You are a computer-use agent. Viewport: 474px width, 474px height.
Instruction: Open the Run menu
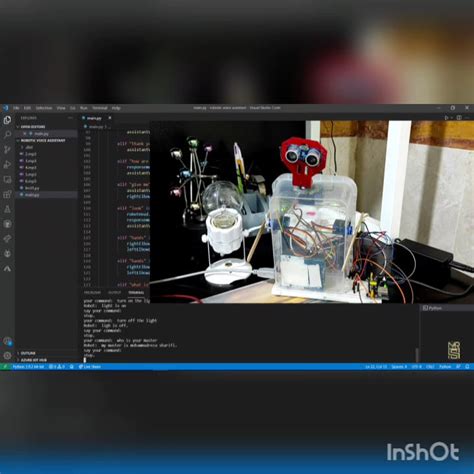[84, 108]
